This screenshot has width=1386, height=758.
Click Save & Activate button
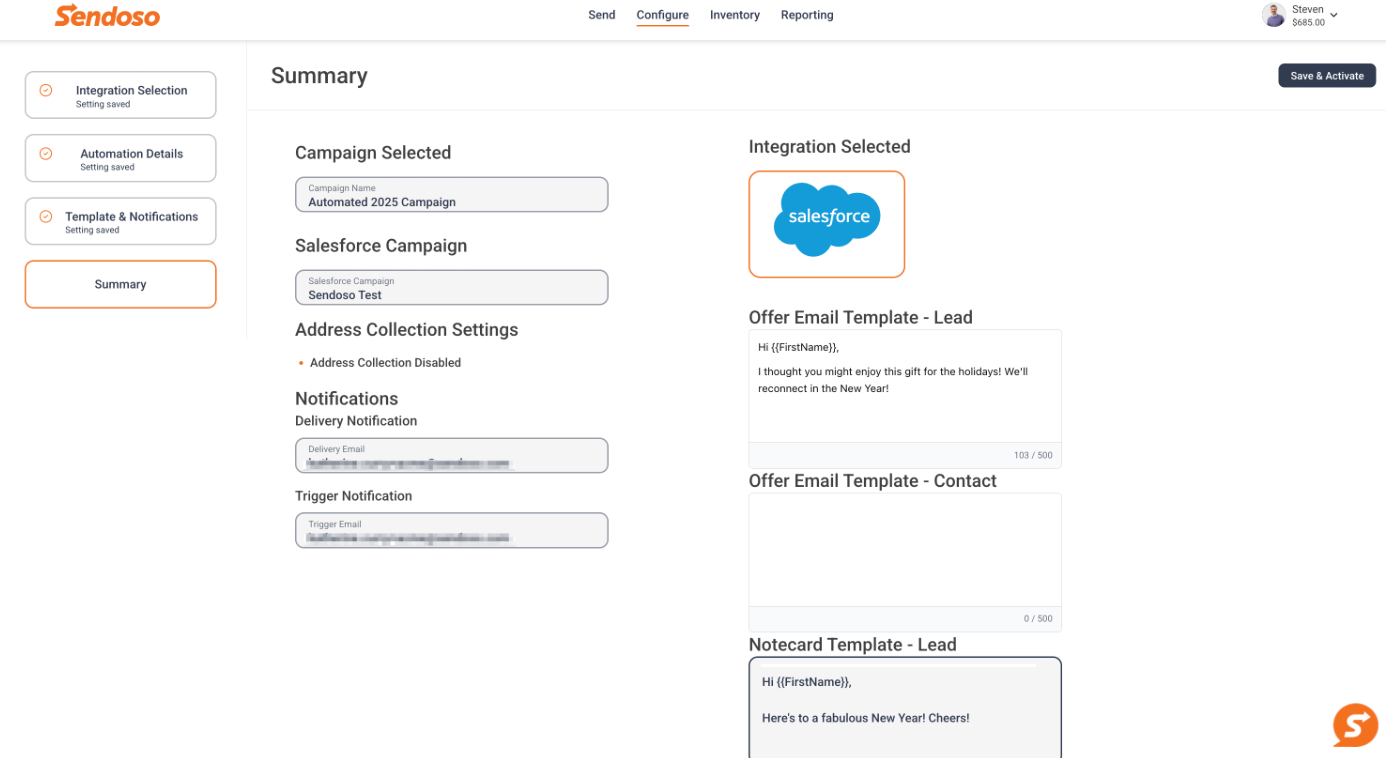1327,76
